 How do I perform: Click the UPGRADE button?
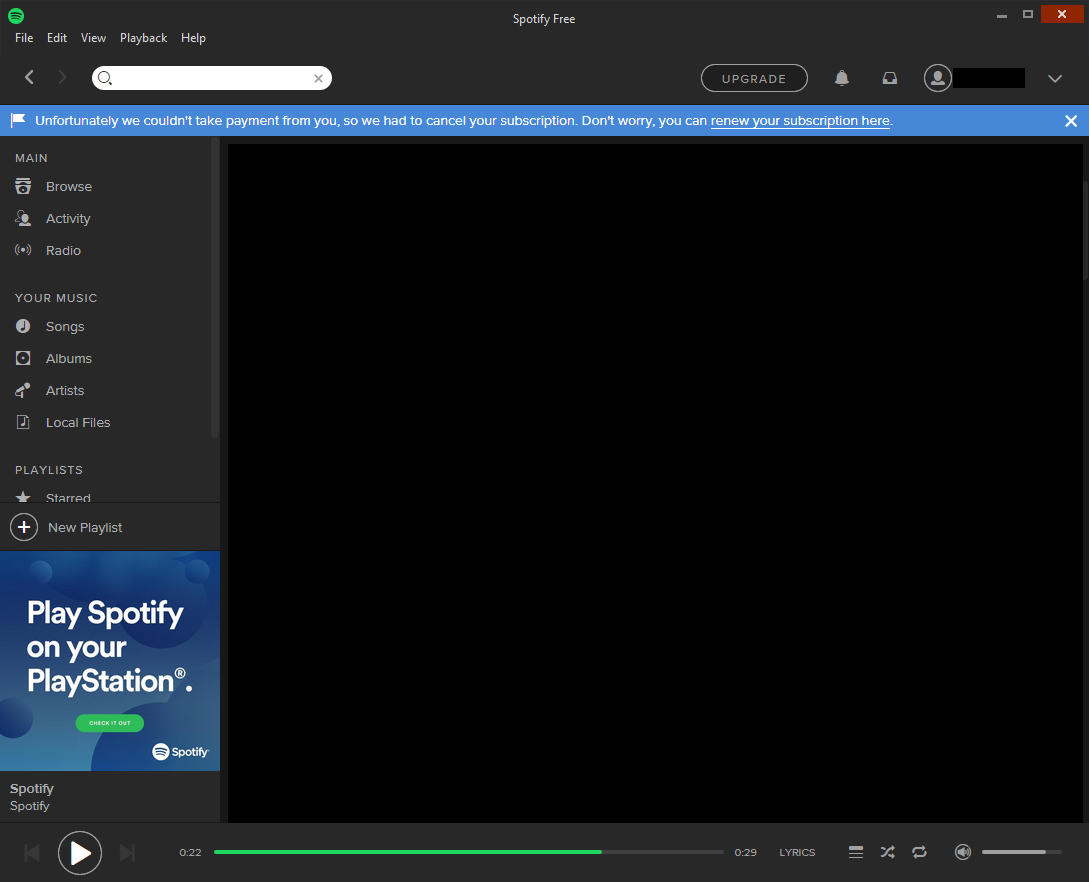point(754,78)
